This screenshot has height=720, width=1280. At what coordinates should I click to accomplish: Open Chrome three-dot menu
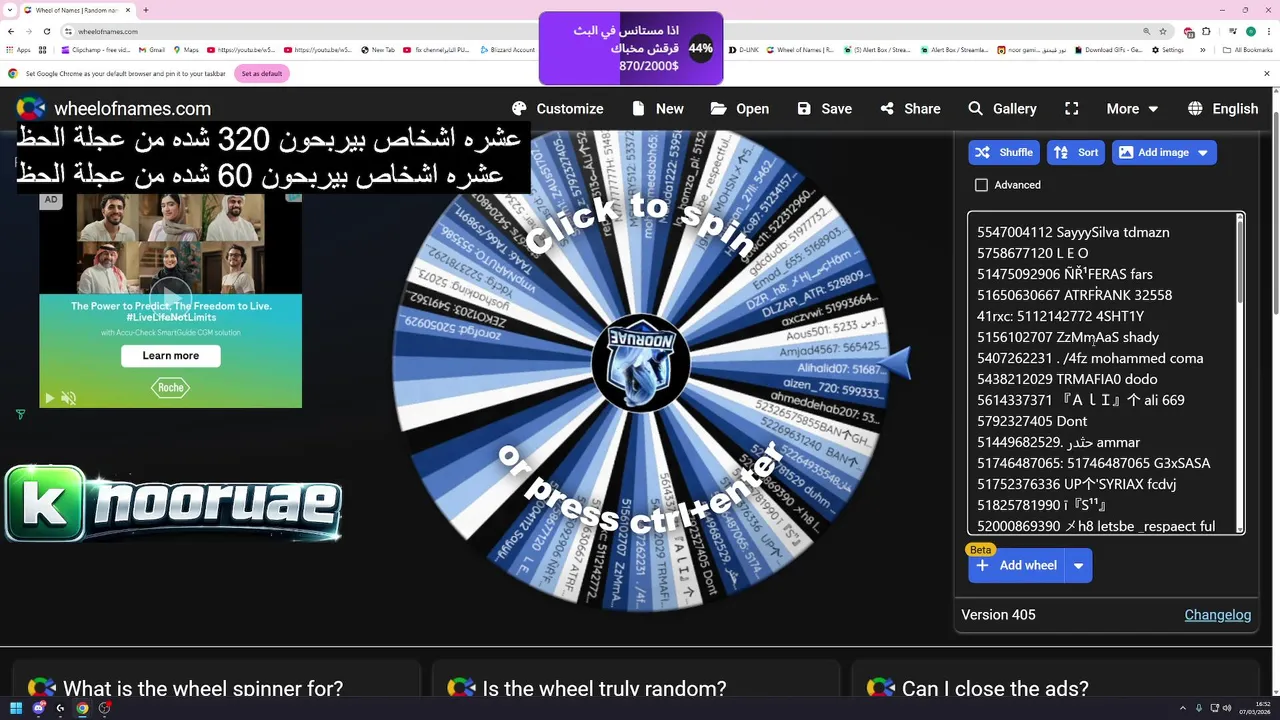coord(1268,31)
